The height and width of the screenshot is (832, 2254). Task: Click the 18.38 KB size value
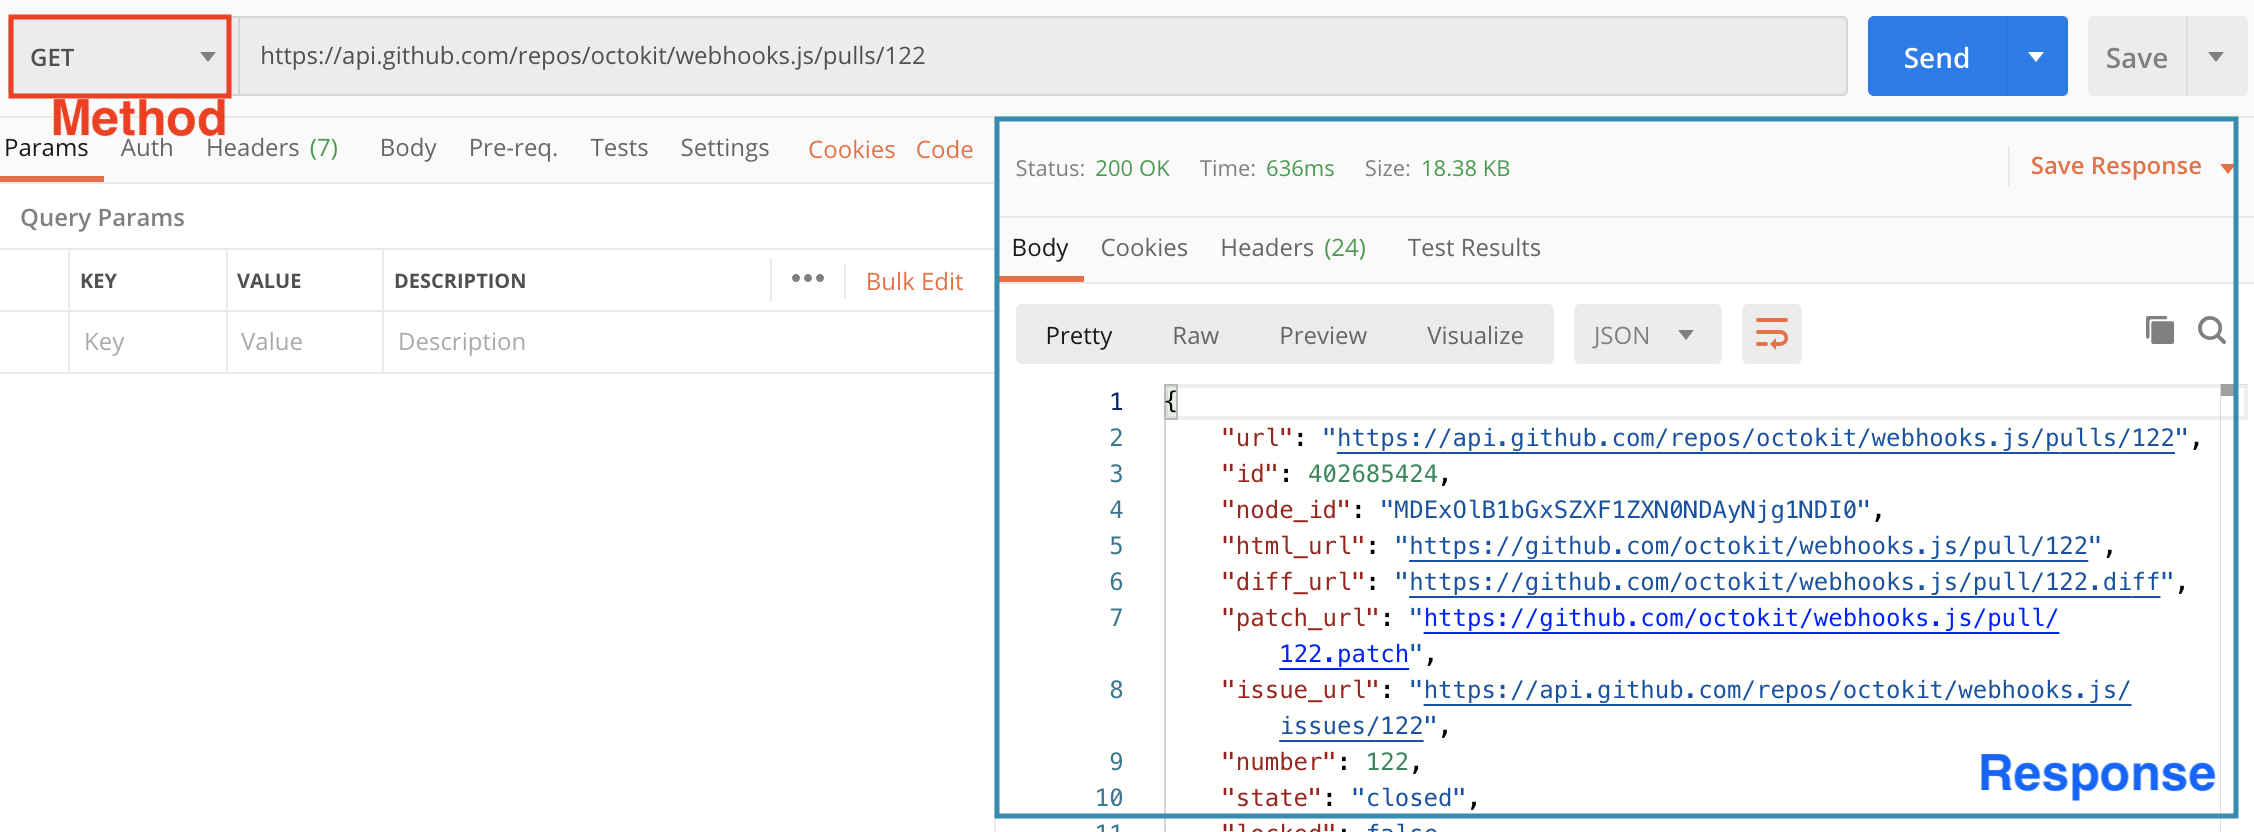point(1466,168)
